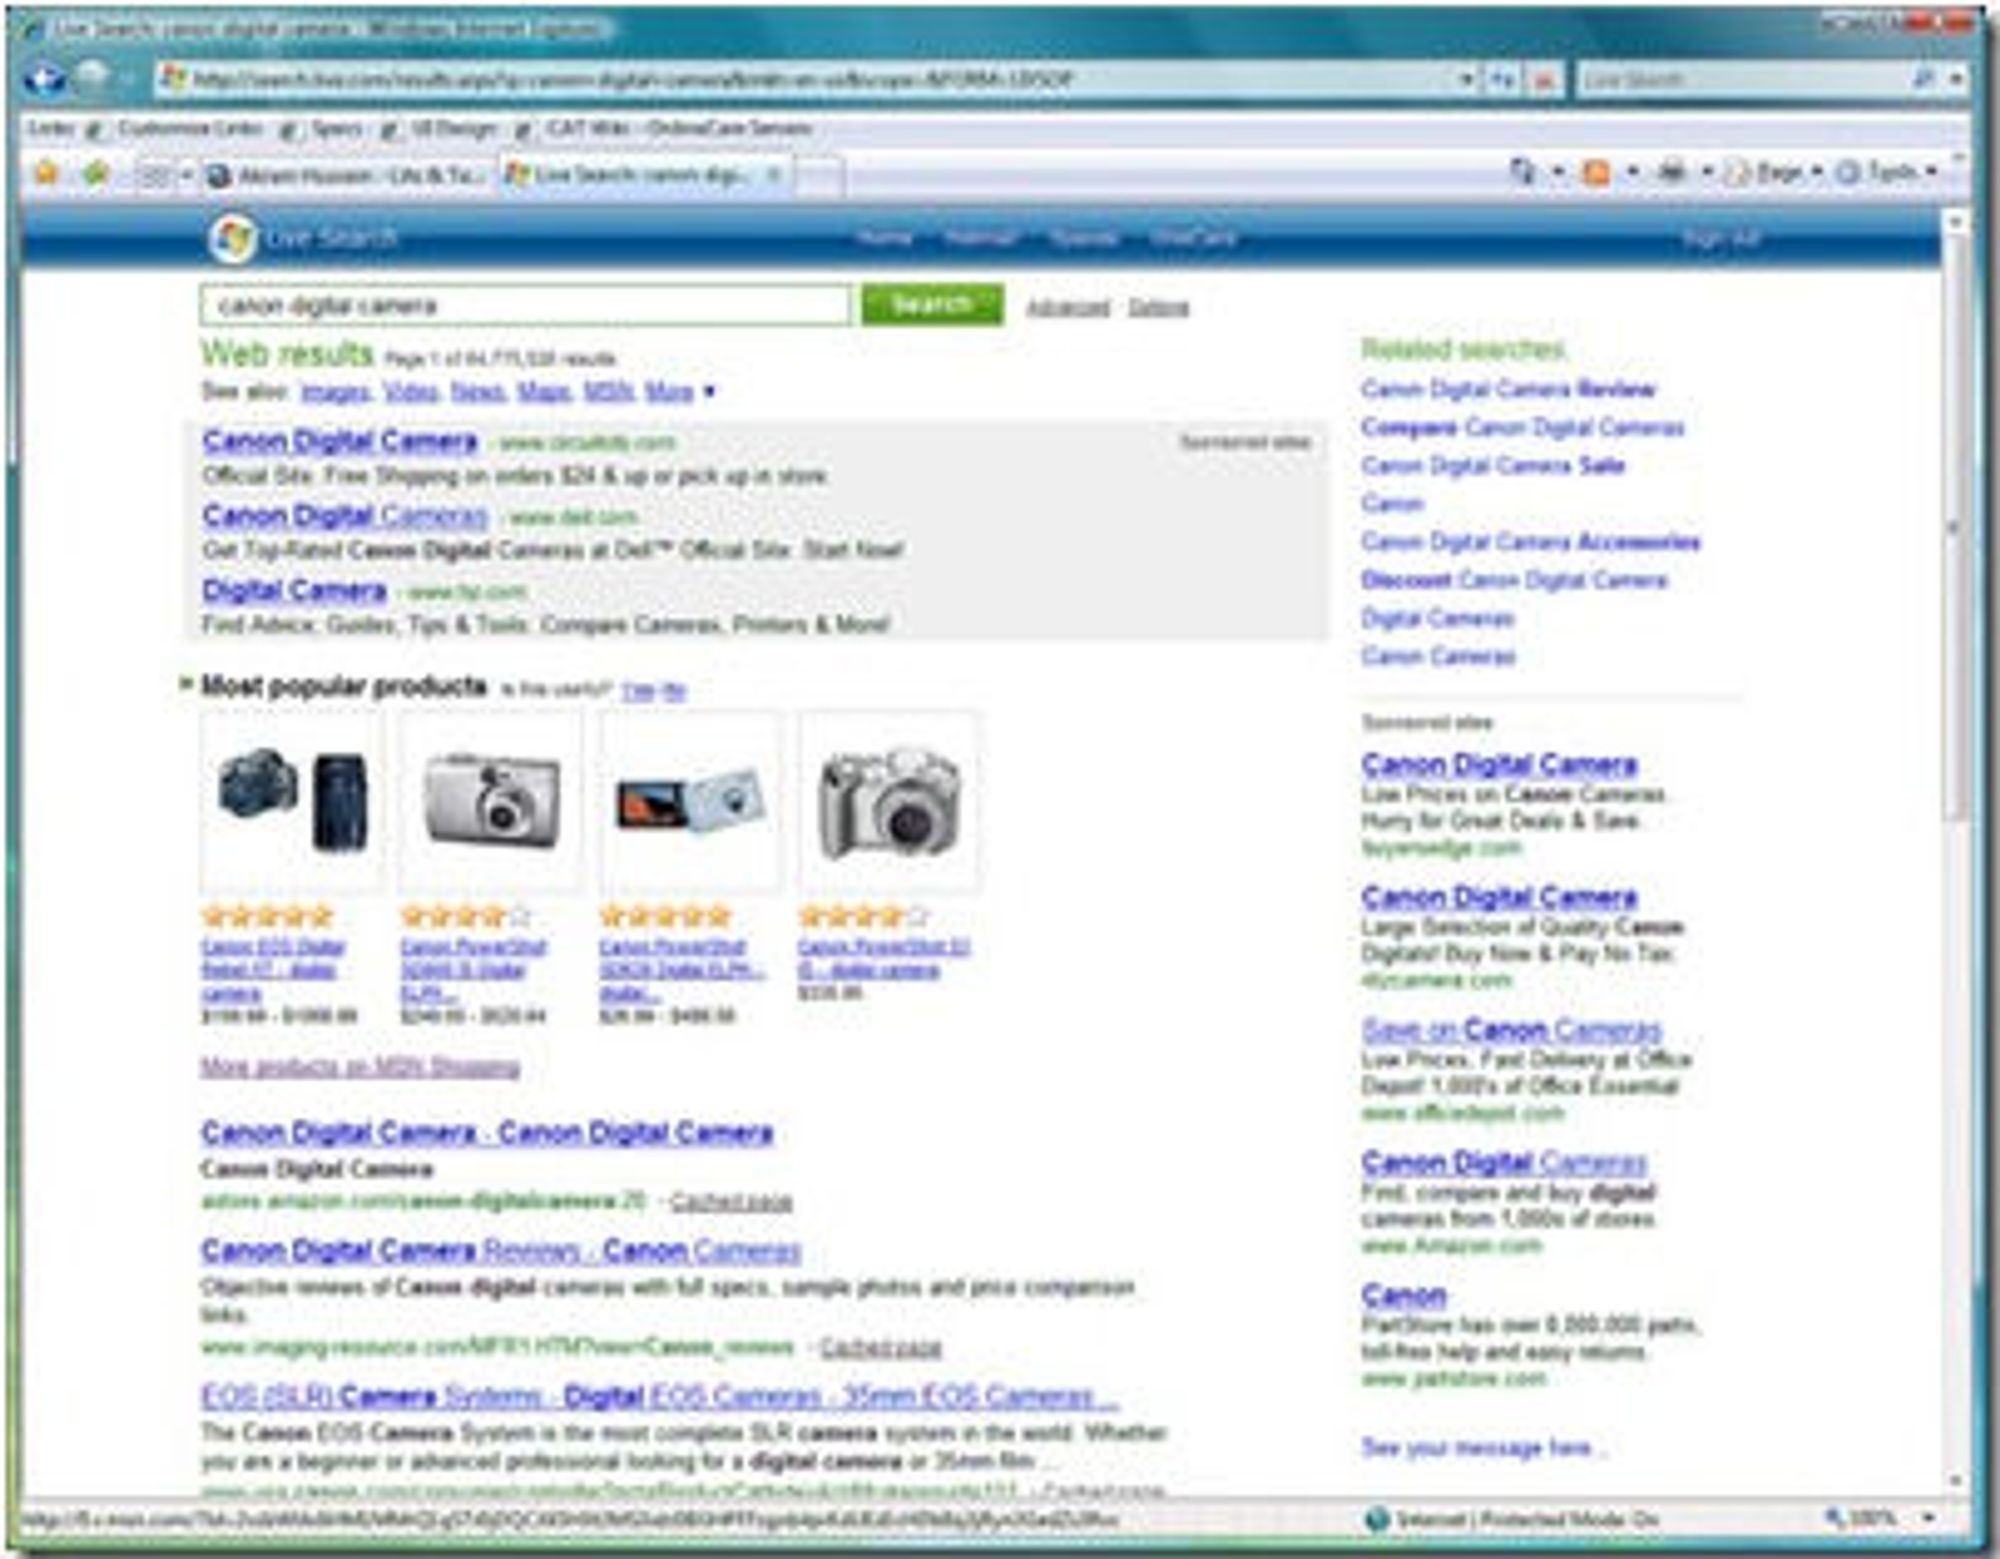Click the Refresh button beside address bar
Screen dimensions: 2000x1559
coord(1502,80)
